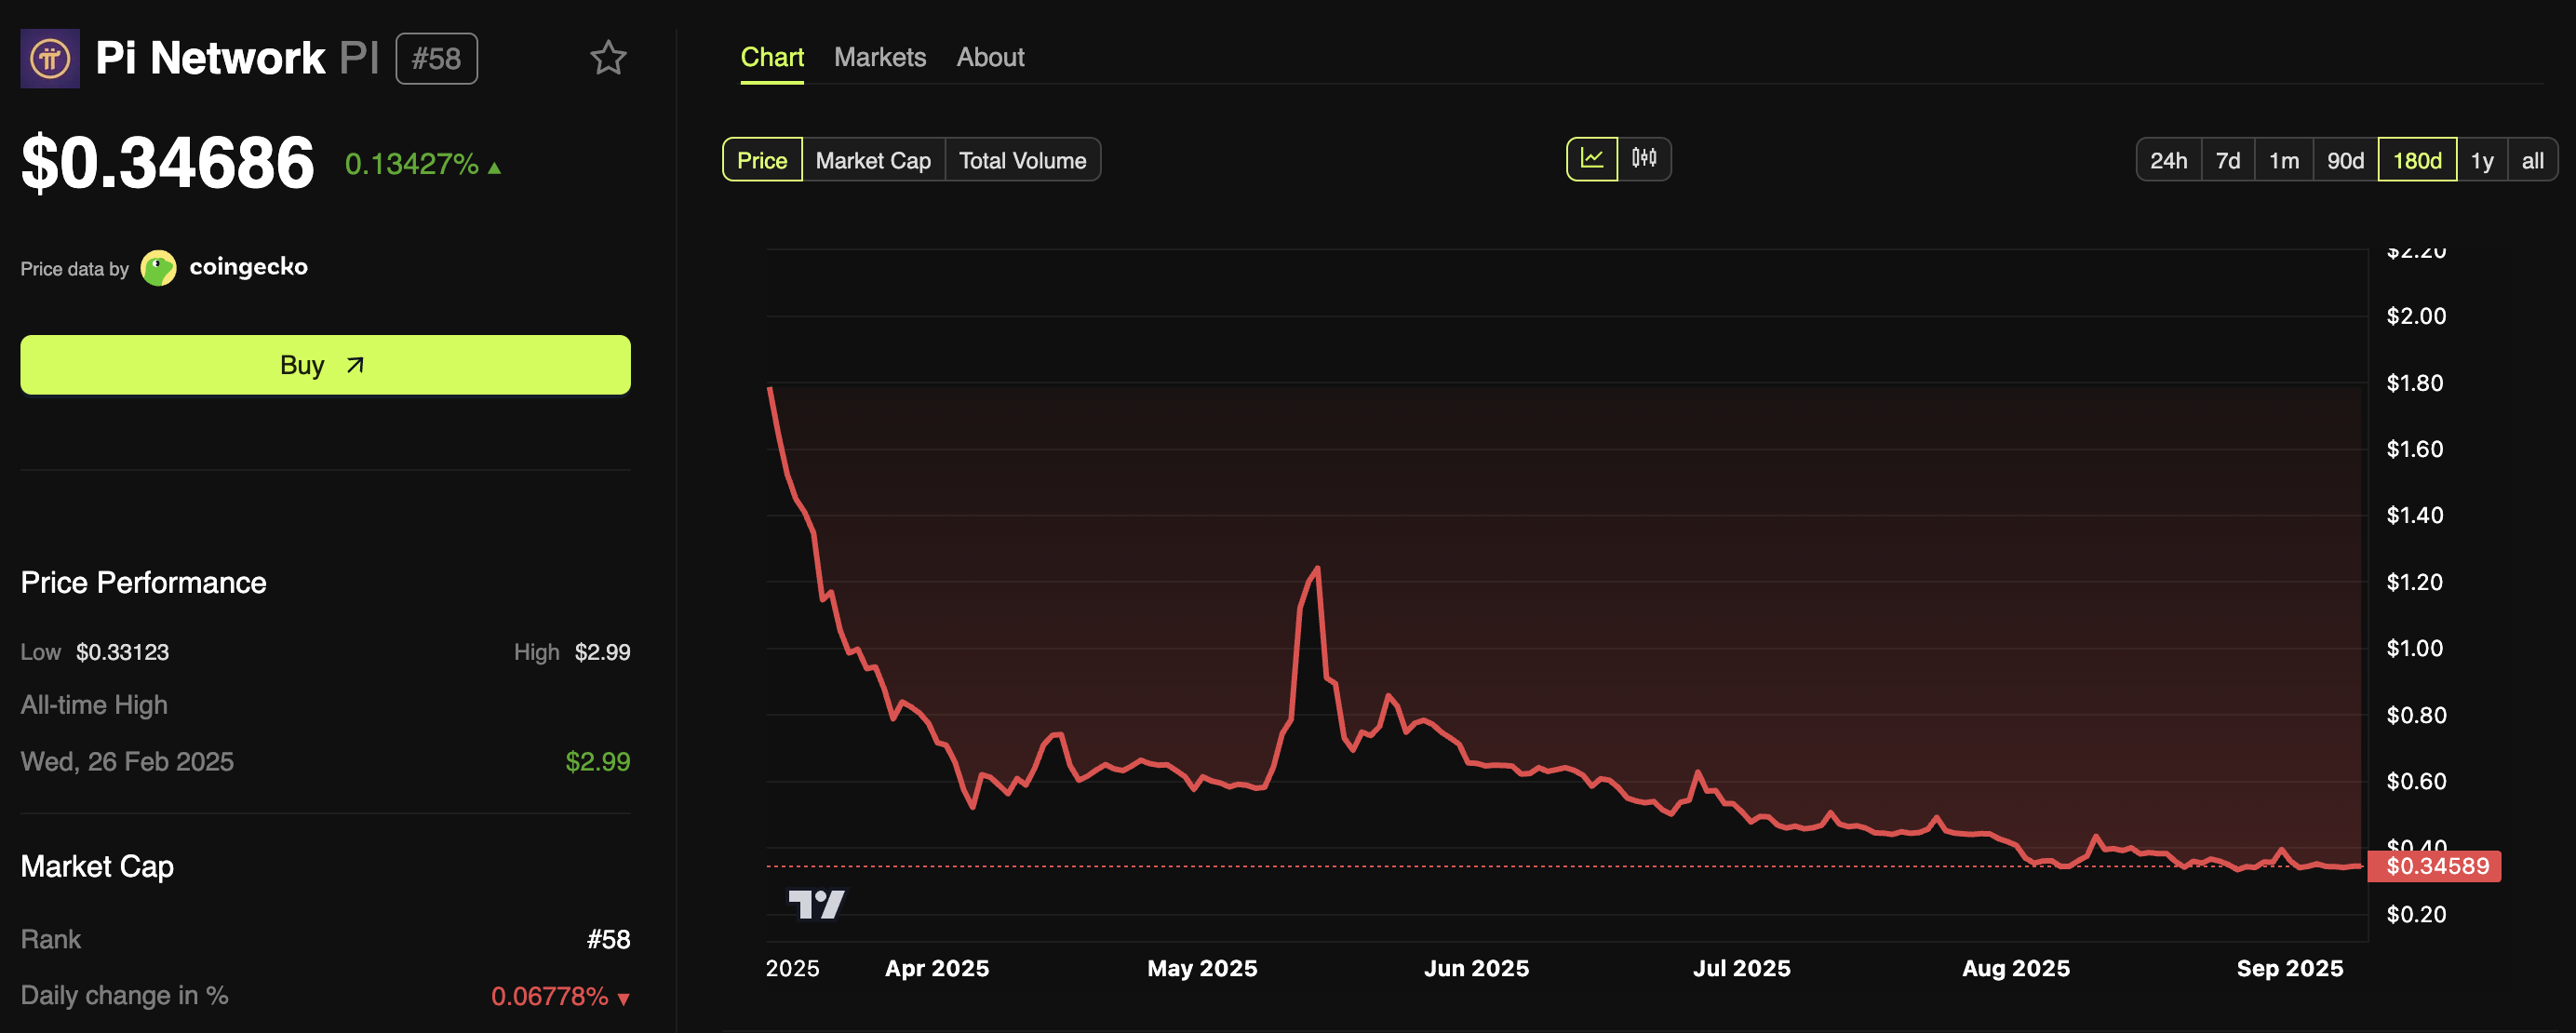This screenshot has width=2576, height=1033.
Task: Enable the Price data view
Action: point(762,159)
